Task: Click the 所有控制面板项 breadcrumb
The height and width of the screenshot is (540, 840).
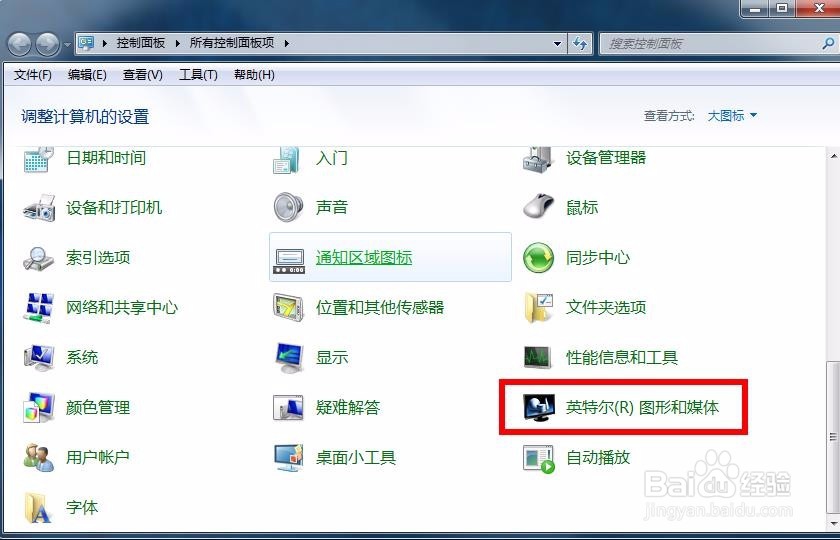Action: (x=232, y=43)
